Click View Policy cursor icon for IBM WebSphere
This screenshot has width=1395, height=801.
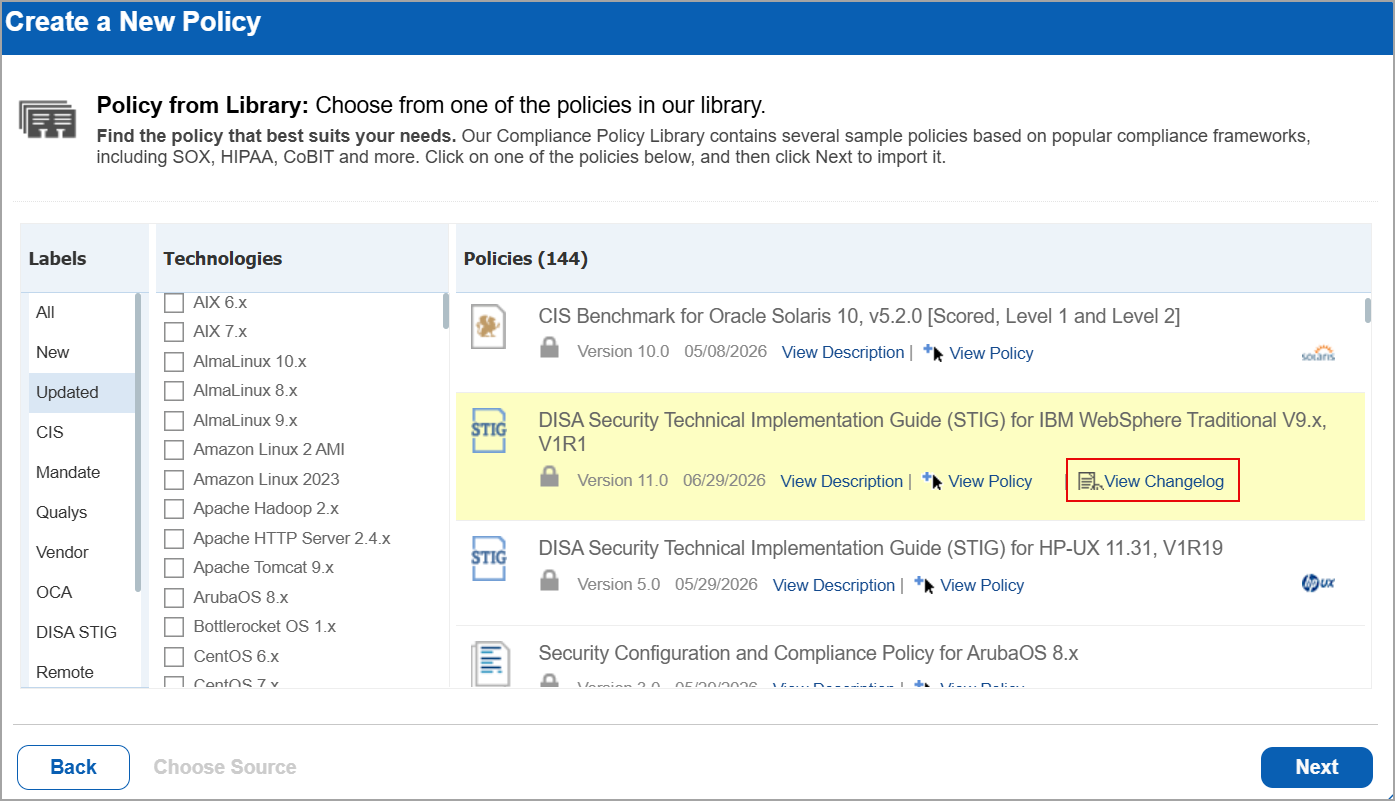click(932, 481)
